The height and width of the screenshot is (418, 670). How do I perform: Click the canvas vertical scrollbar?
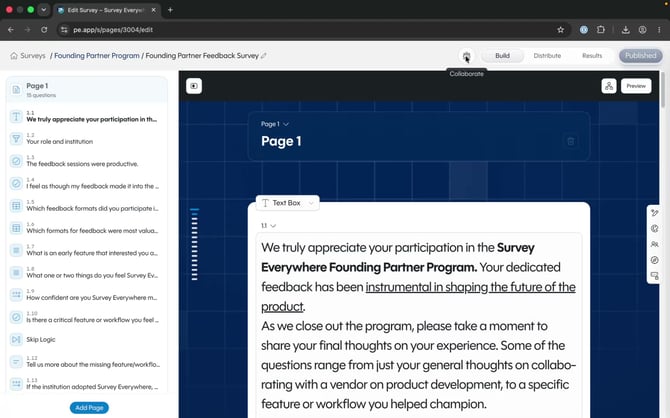pos(663,90)
